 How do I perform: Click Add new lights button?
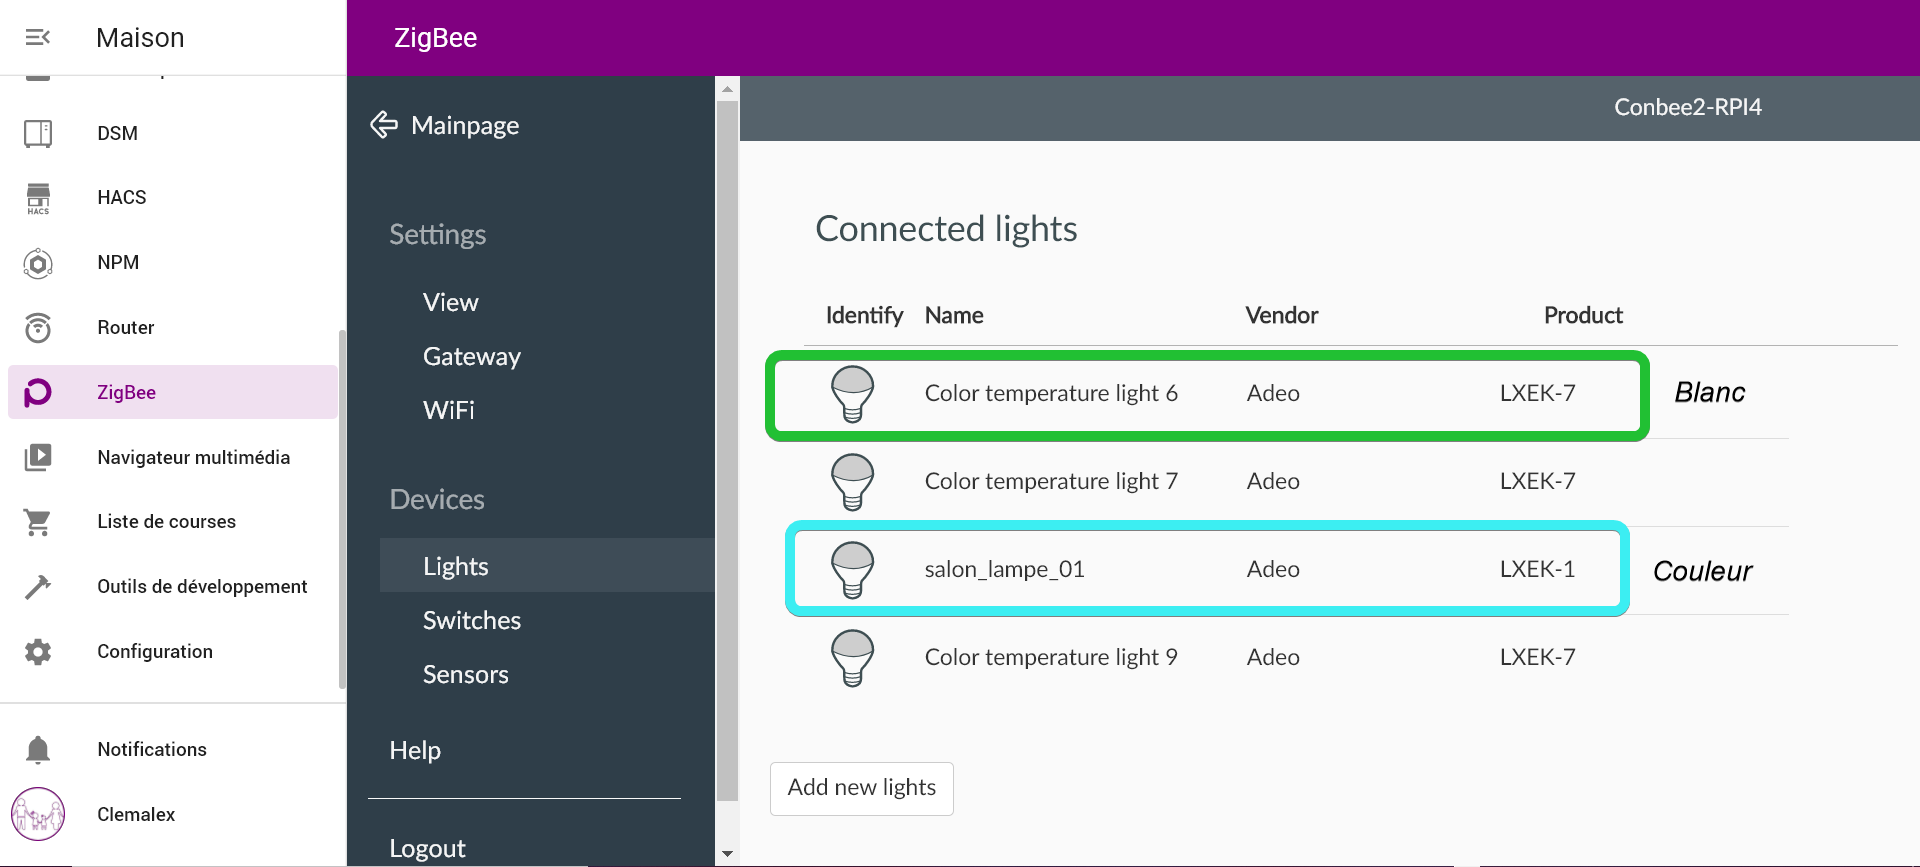click(862, 788)
